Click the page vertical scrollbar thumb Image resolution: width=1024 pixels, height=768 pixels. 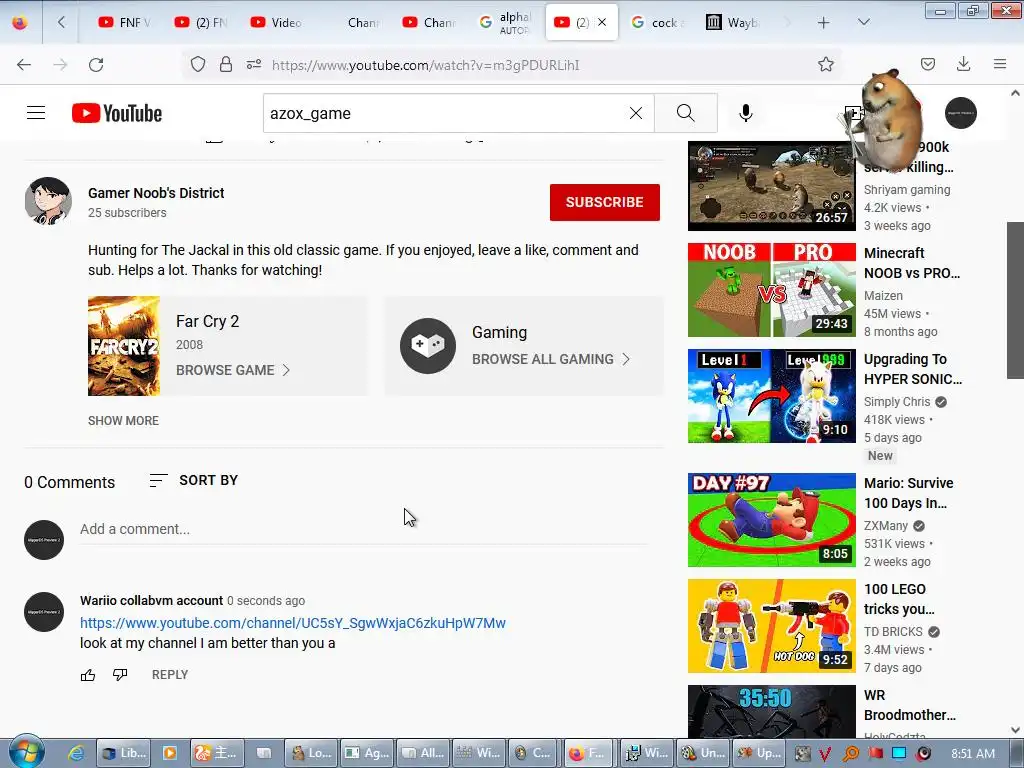point(1015,300)
